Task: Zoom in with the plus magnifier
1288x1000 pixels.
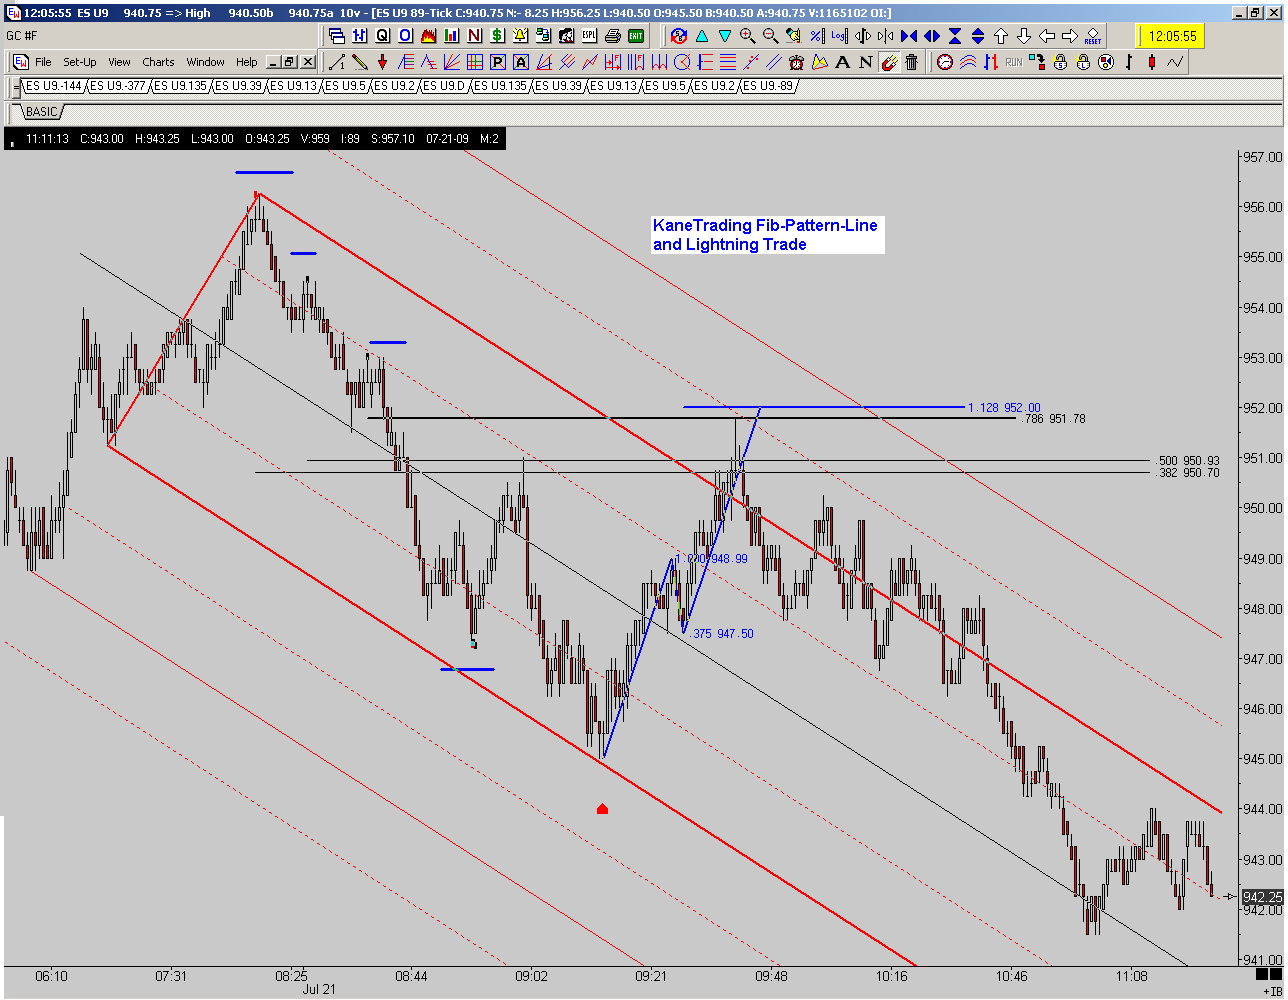Action: pos(747,36)
